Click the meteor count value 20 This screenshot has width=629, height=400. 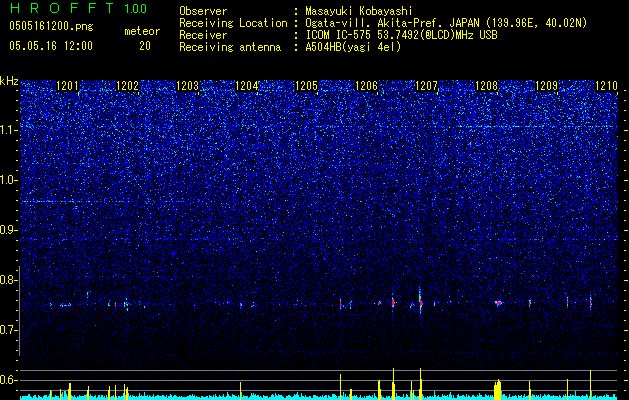point(145,46)
